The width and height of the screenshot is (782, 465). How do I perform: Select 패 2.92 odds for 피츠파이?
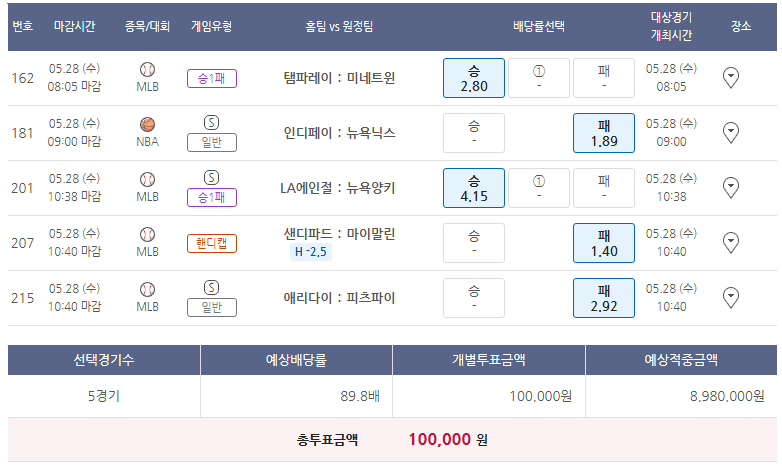[604, 297]
